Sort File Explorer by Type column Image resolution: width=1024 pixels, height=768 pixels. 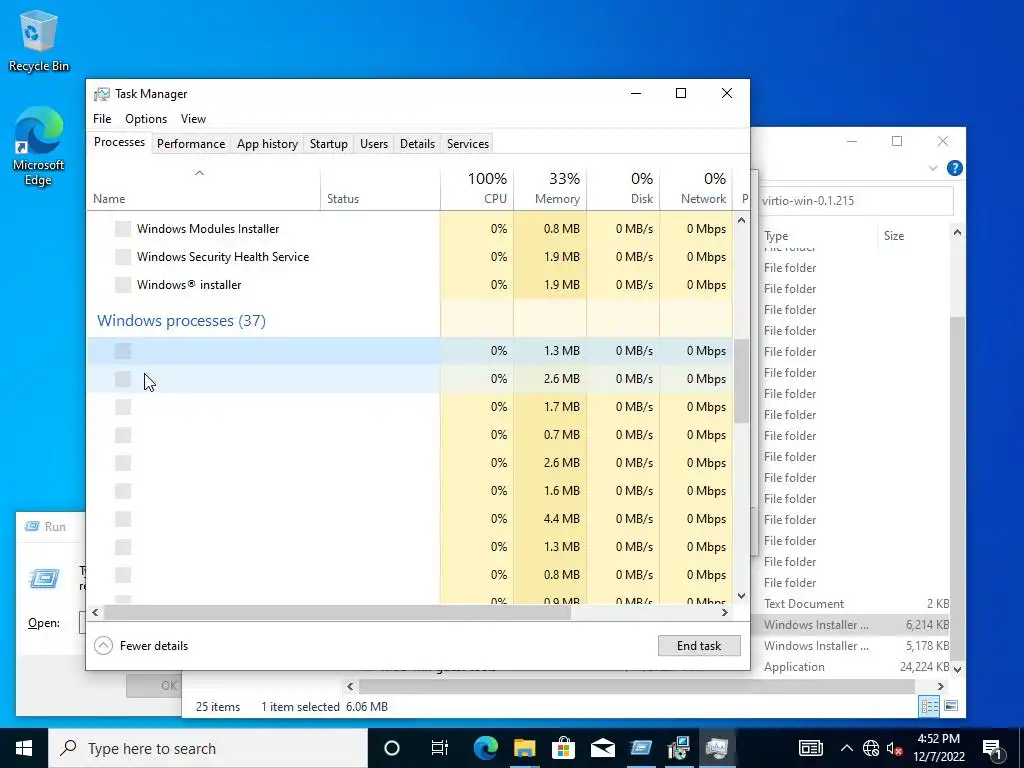[x=818, y=236]
